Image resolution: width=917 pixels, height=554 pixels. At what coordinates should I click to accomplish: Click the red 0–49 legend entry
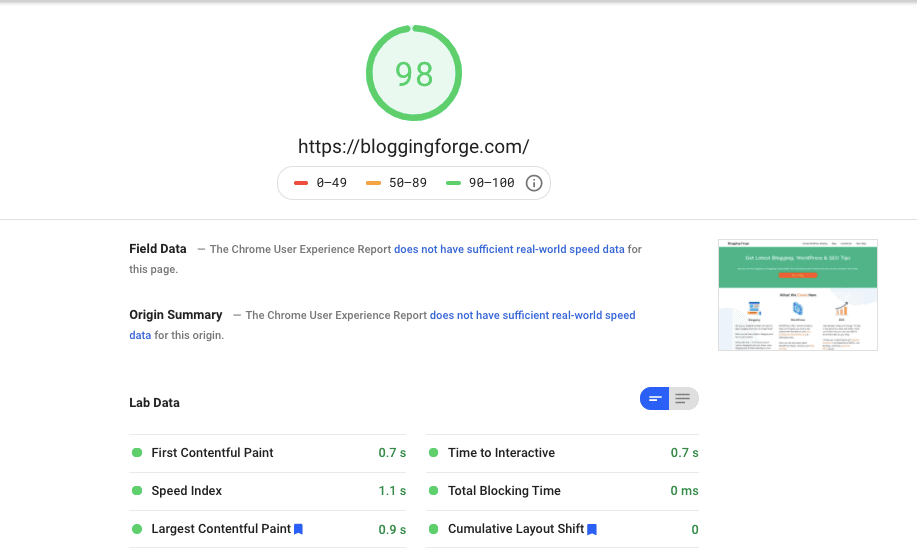point(320,183)
